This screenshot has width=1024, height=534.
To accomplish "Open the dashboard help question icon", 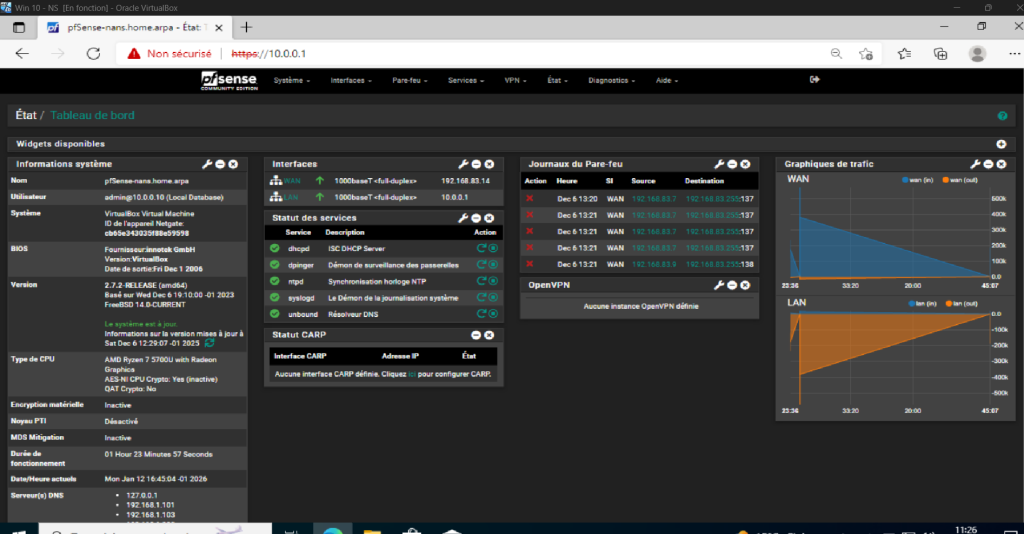I will tap(1001, 116).
